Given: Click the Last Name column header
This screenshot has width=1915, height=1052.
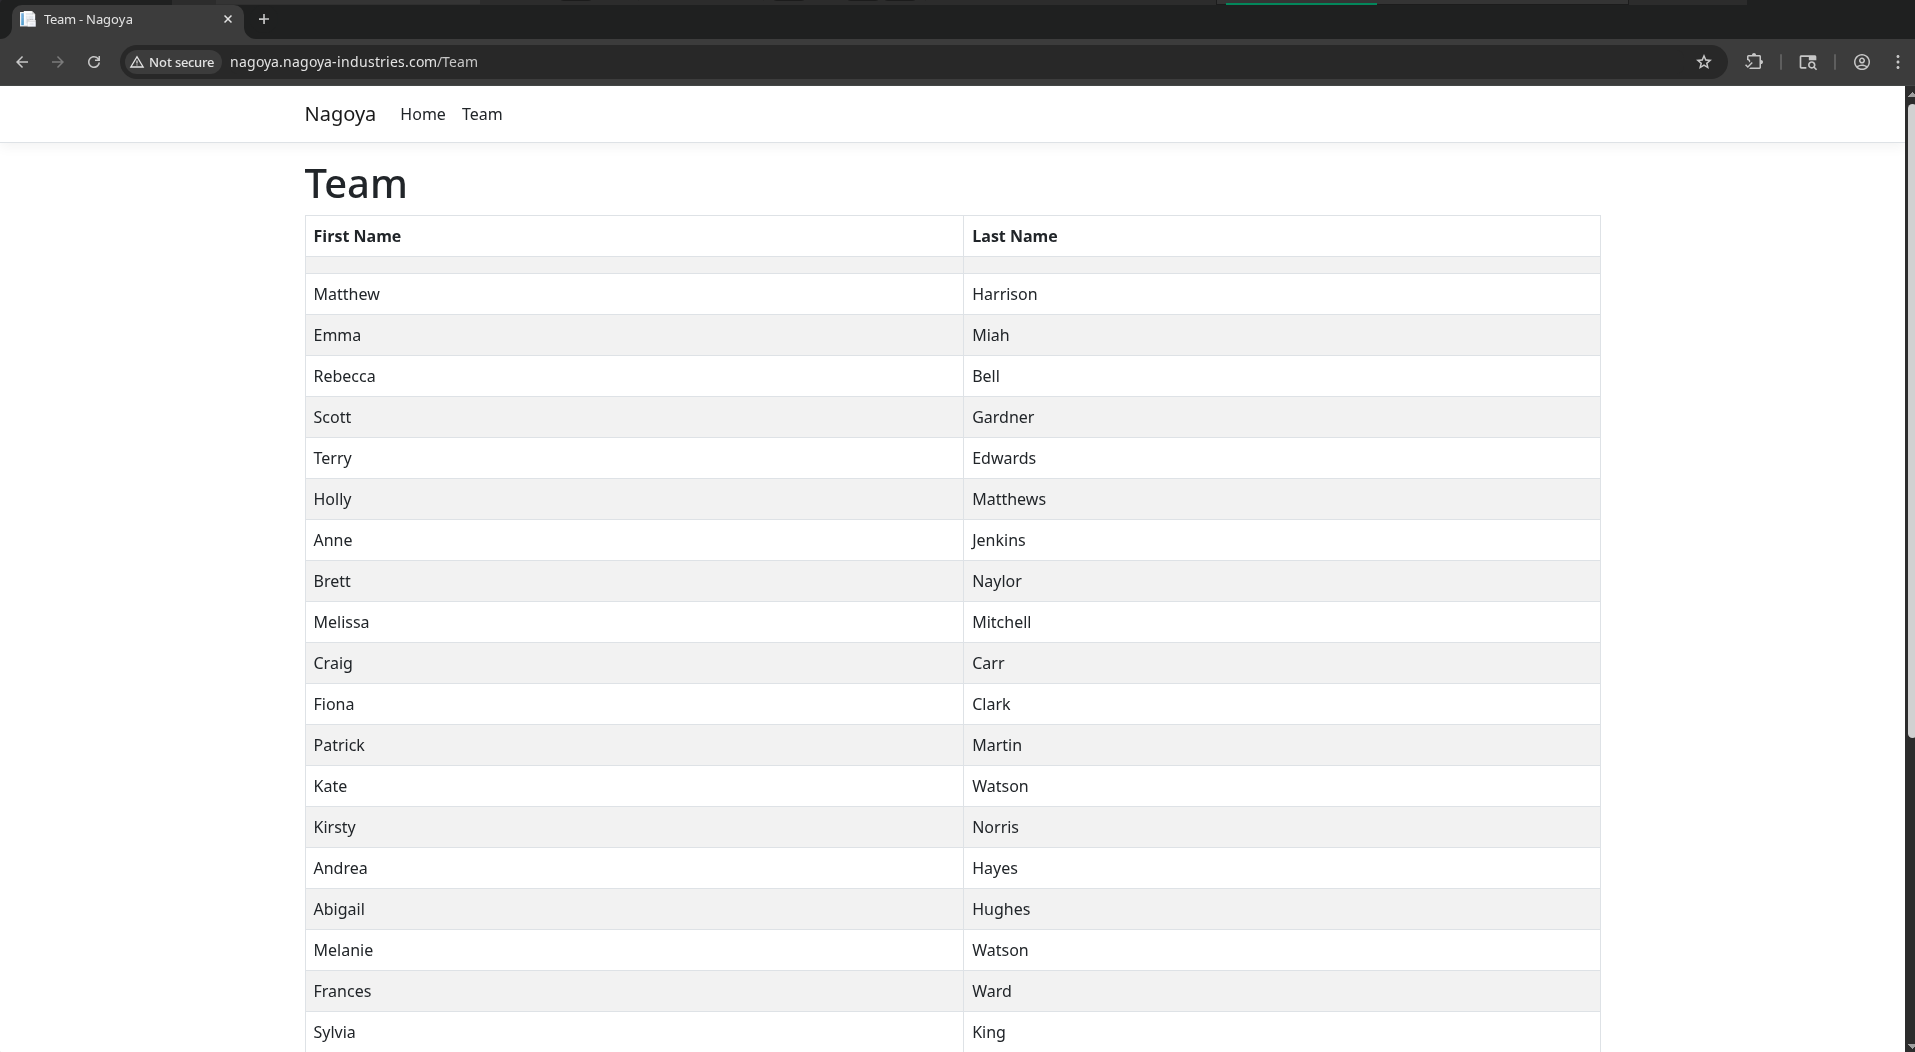Looking at the screenshot, I should tap(1014, 236).
